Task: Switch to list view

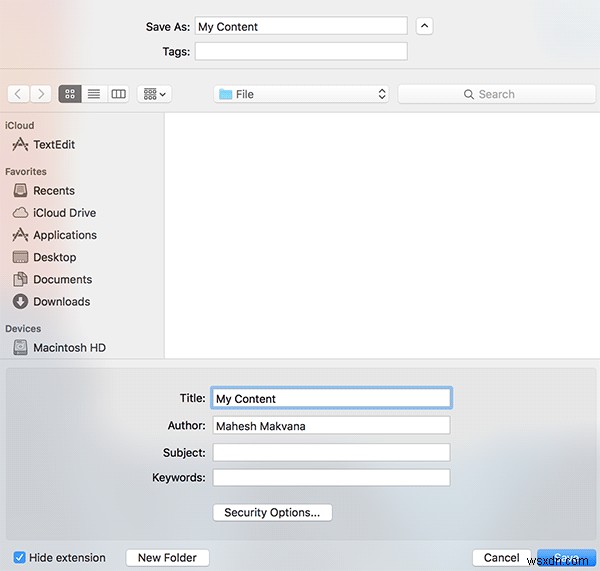Action: 94,94
